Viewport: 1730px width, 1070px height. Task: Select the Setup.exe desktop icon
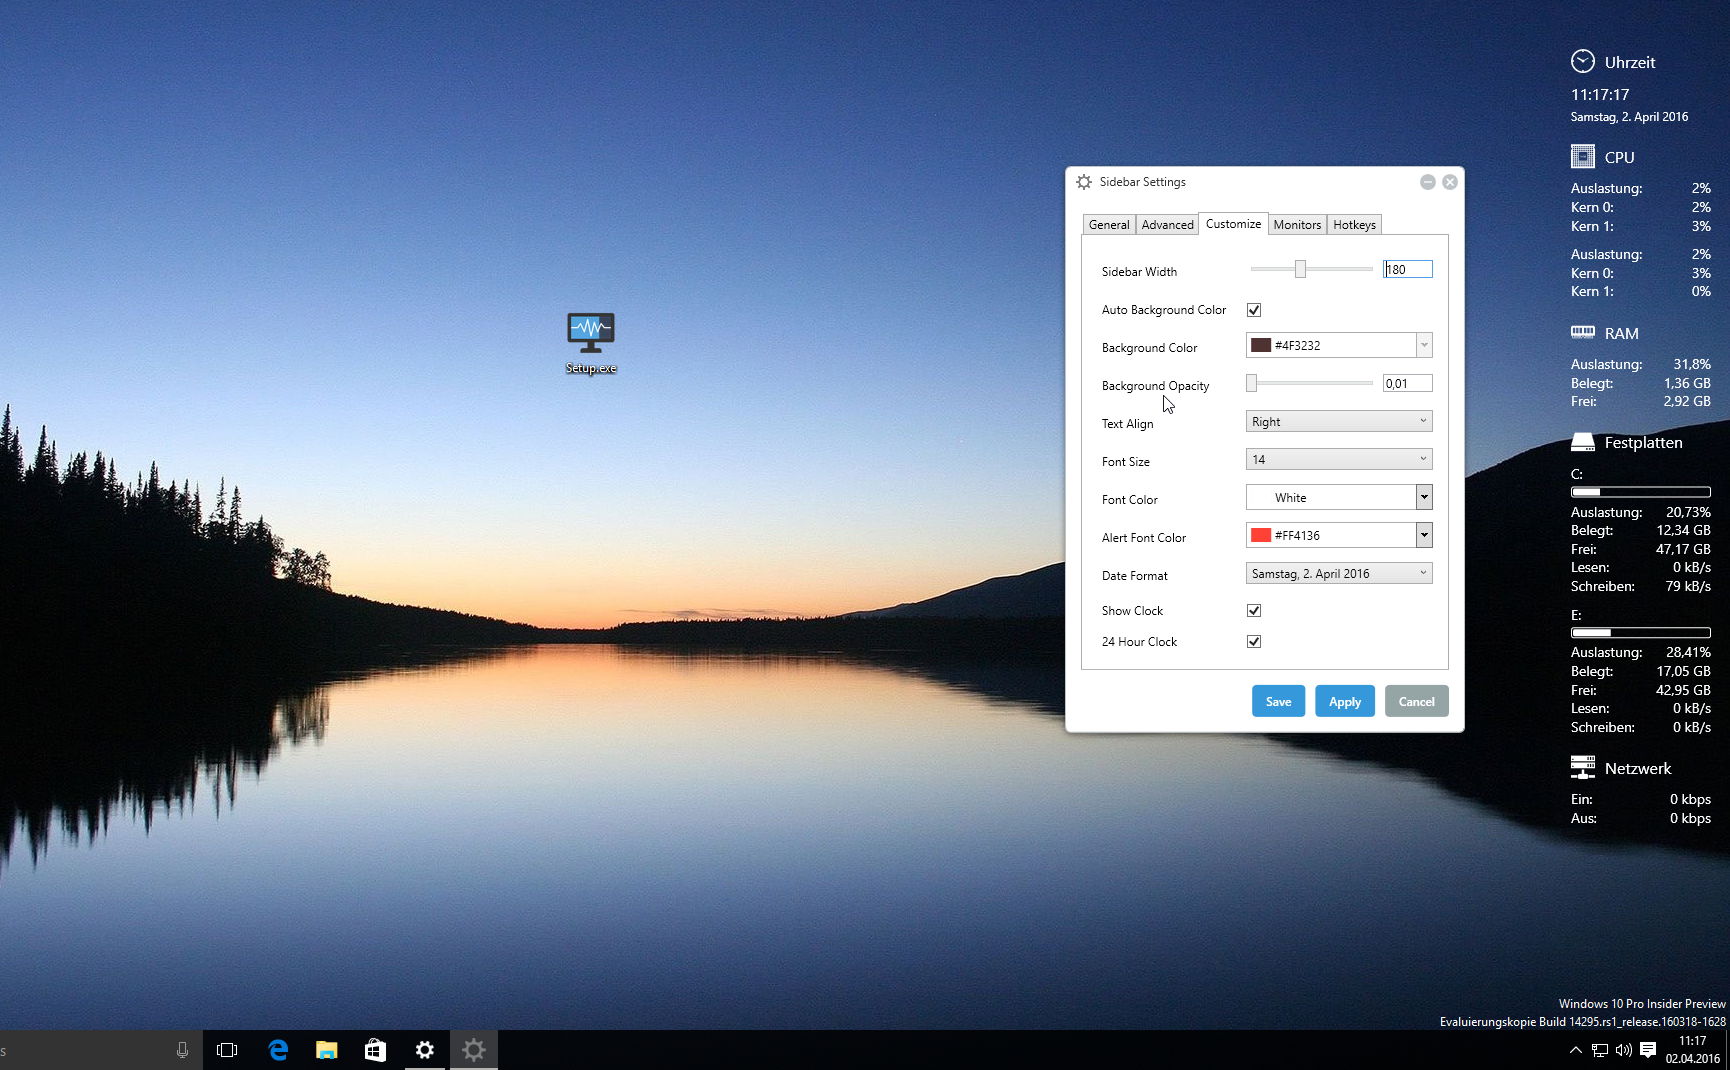click(591, 343)
